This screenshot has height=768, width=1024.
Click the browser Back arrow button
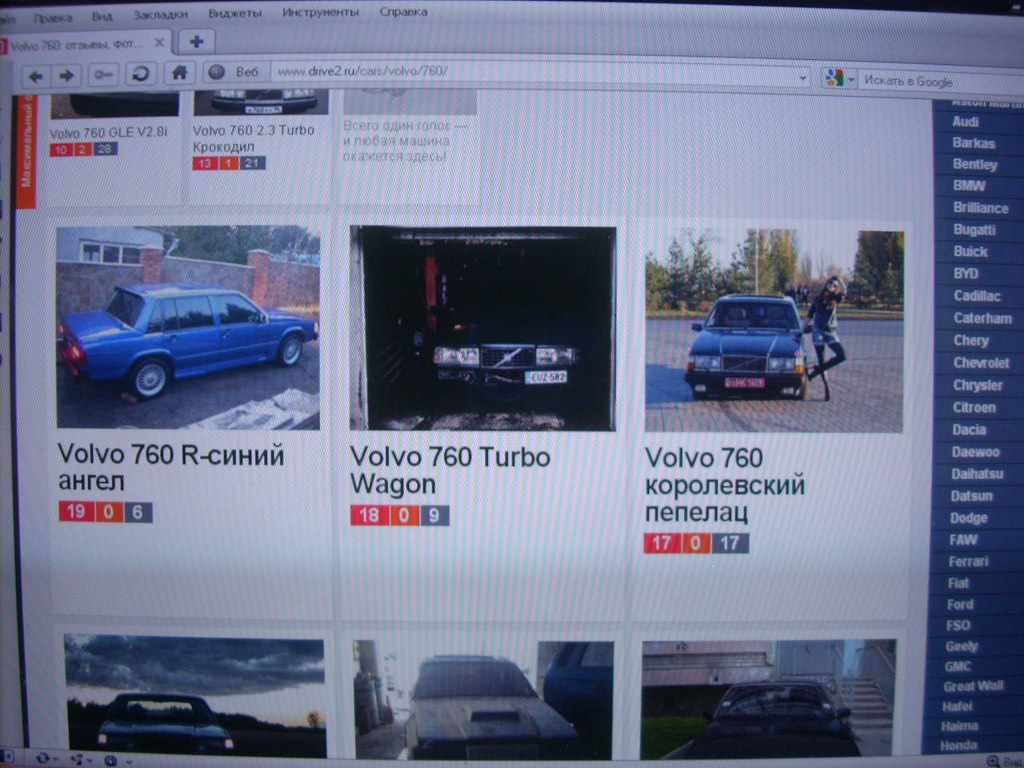(35, 75)
